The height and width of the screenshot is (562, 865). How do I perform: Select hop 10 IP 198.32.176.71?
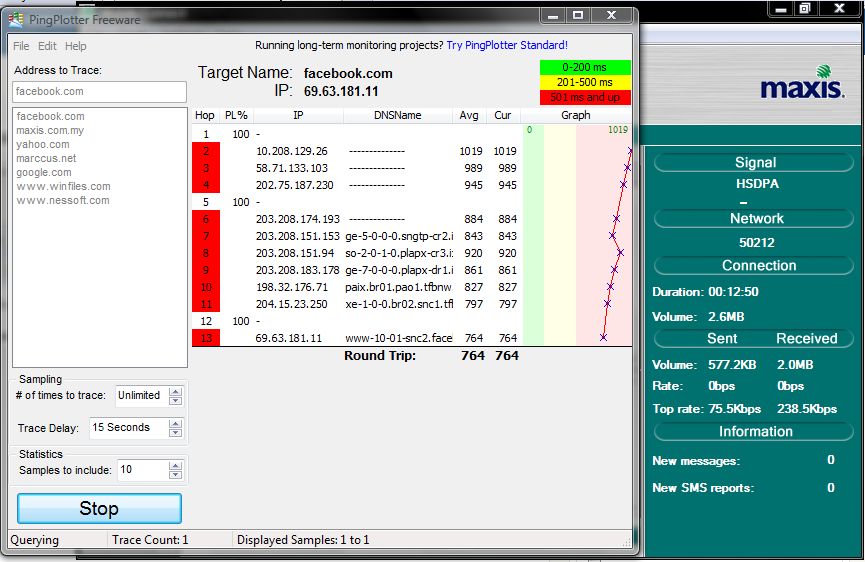pyautogui.click(x=292, y=287)
